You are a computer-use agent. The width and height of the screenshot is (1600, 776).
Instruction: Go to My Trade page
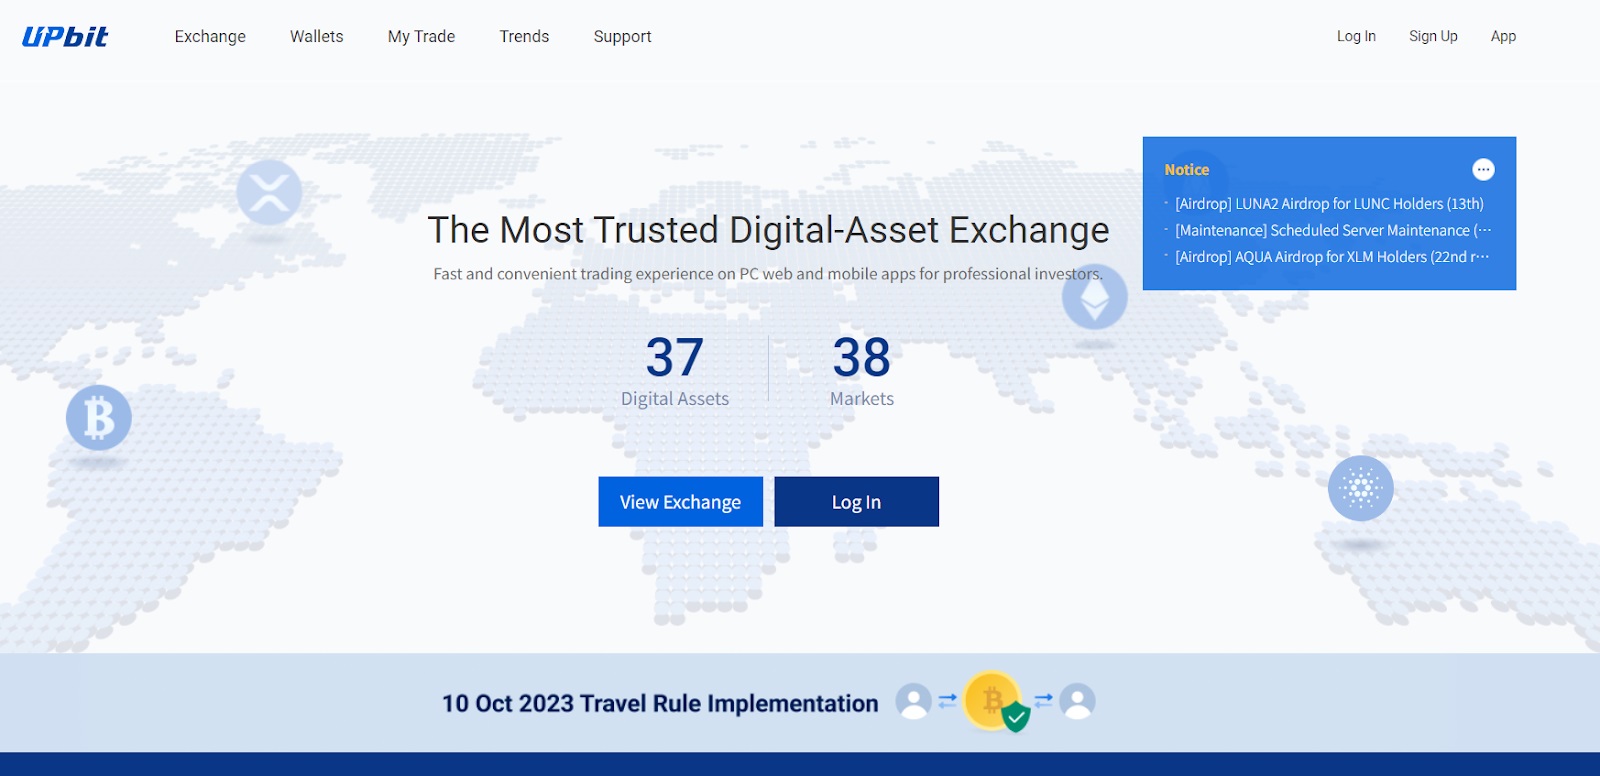click(x=421, y=37)
